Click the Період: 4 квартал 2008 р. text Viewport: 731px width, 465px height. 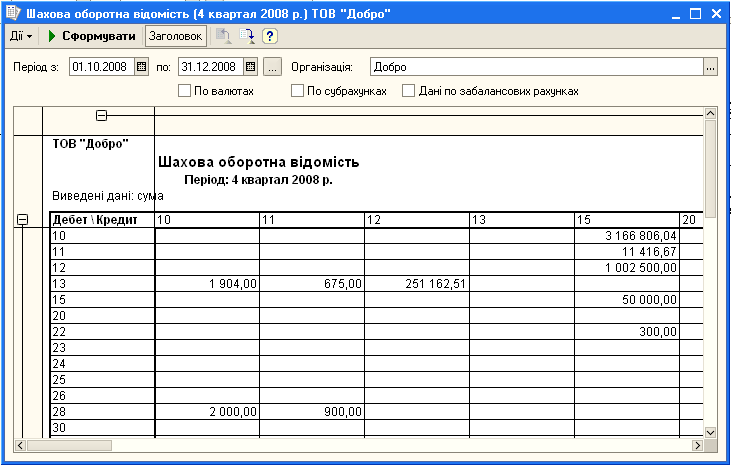point(258,180)
